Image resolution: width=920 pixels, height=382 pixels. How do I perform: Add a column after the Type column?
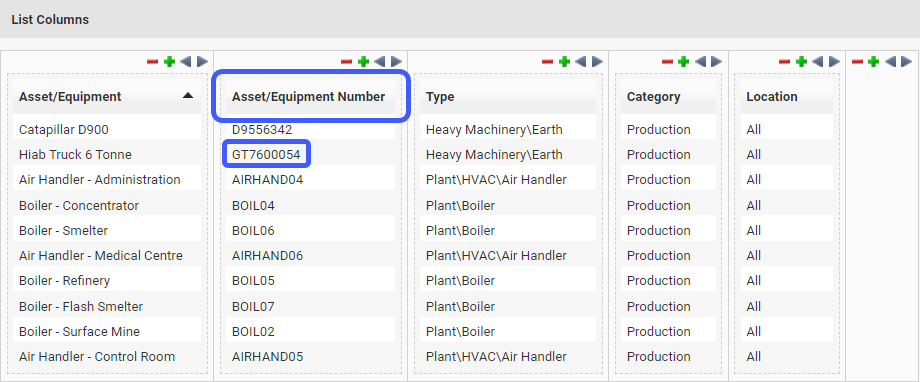[x=564, y=62]
